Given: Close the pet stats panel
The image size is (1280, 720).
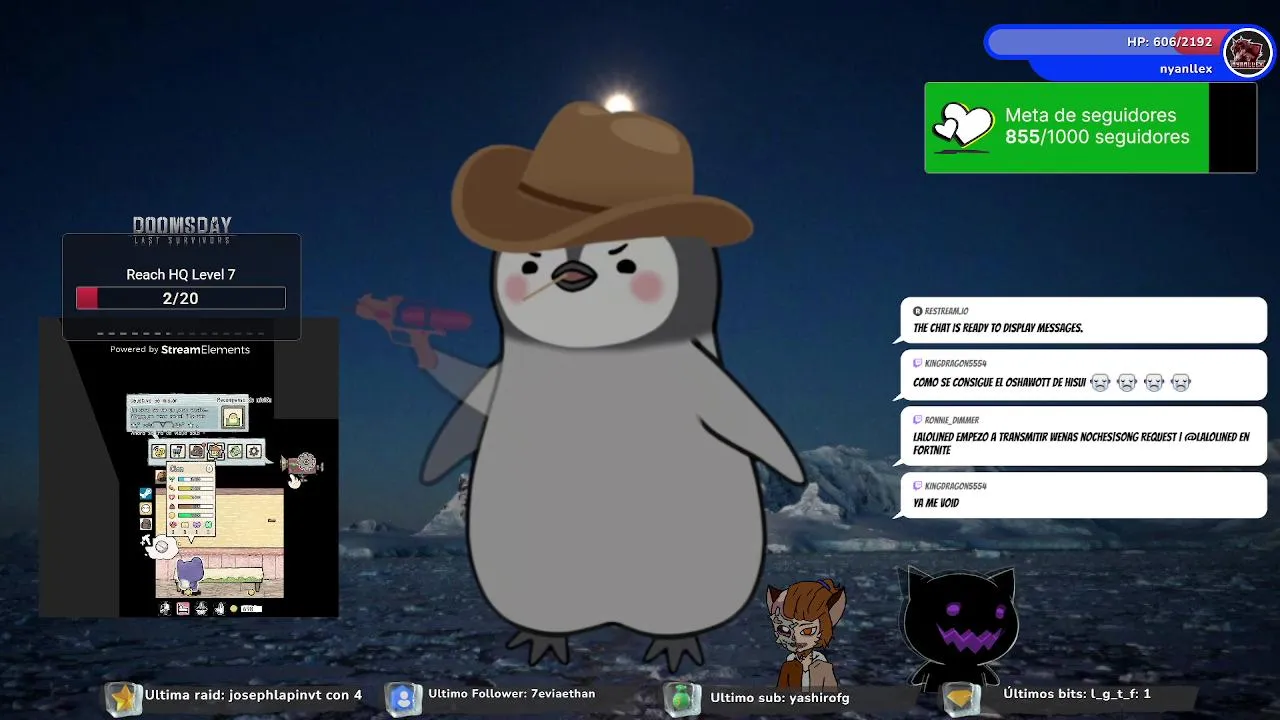Looking at the screenshot, I should 209,468.
